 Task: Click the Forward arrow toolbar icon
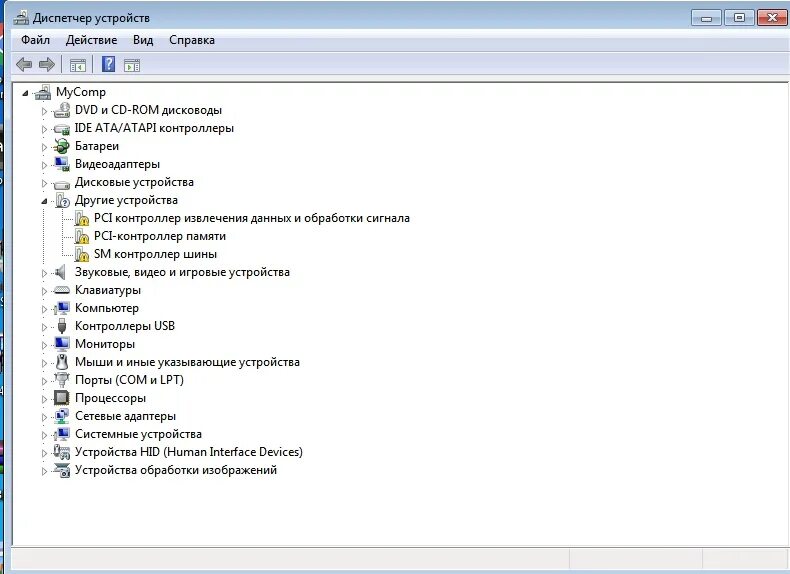tap(47, 65)
